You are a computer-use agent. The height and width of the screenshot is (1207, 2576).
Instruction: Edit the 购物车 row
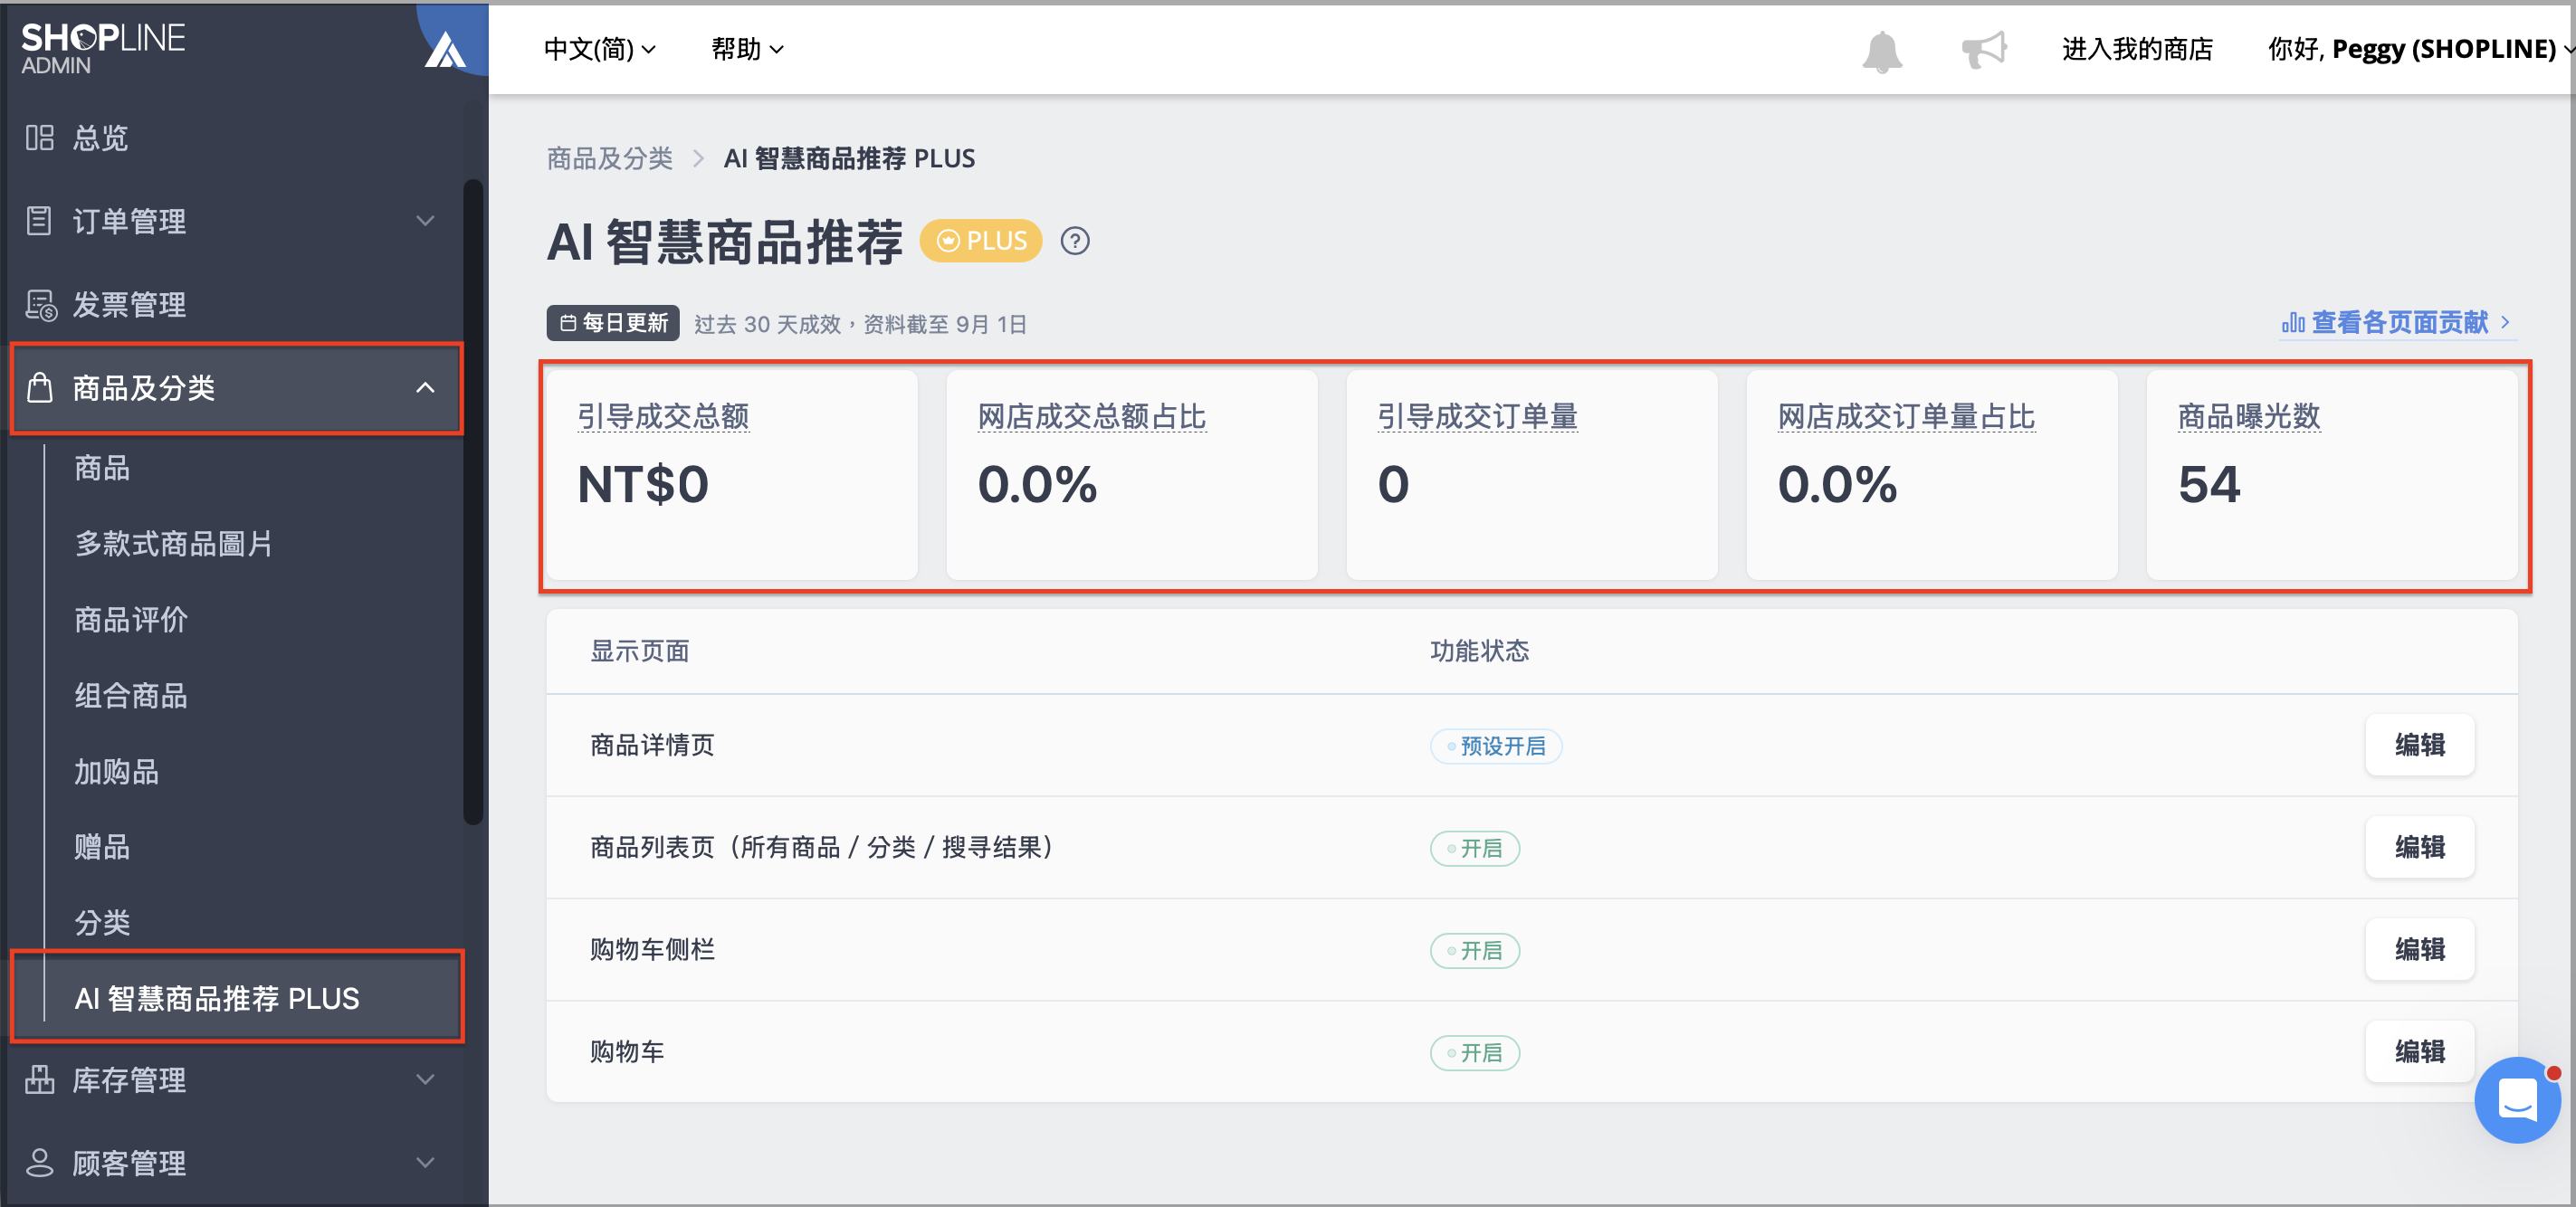pos(2419,1051)
